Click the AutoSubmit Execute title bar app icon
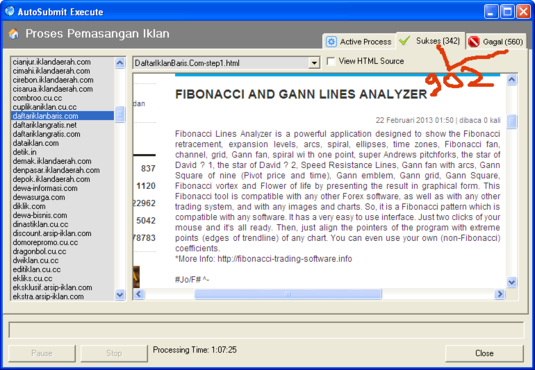This screenshot has height=370, width=535. [10, 11]
